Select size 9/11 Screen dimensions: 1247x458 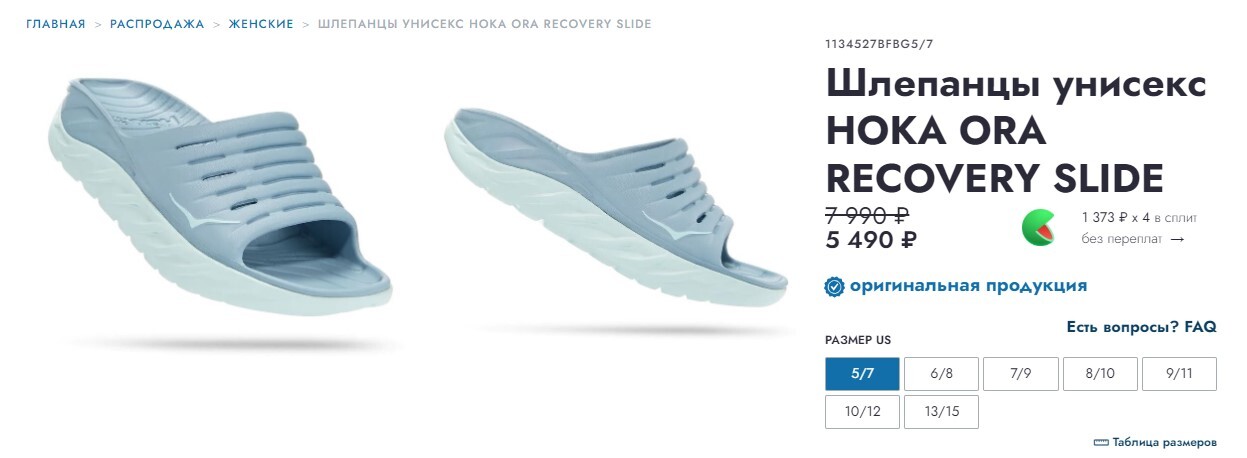(1179, 374)
